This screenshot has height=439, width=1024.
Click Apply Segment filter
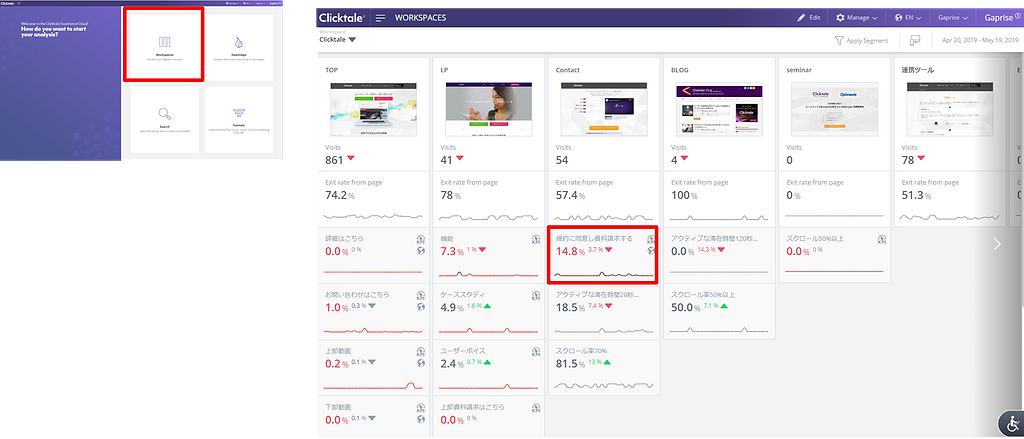click(x=861, y=41)
